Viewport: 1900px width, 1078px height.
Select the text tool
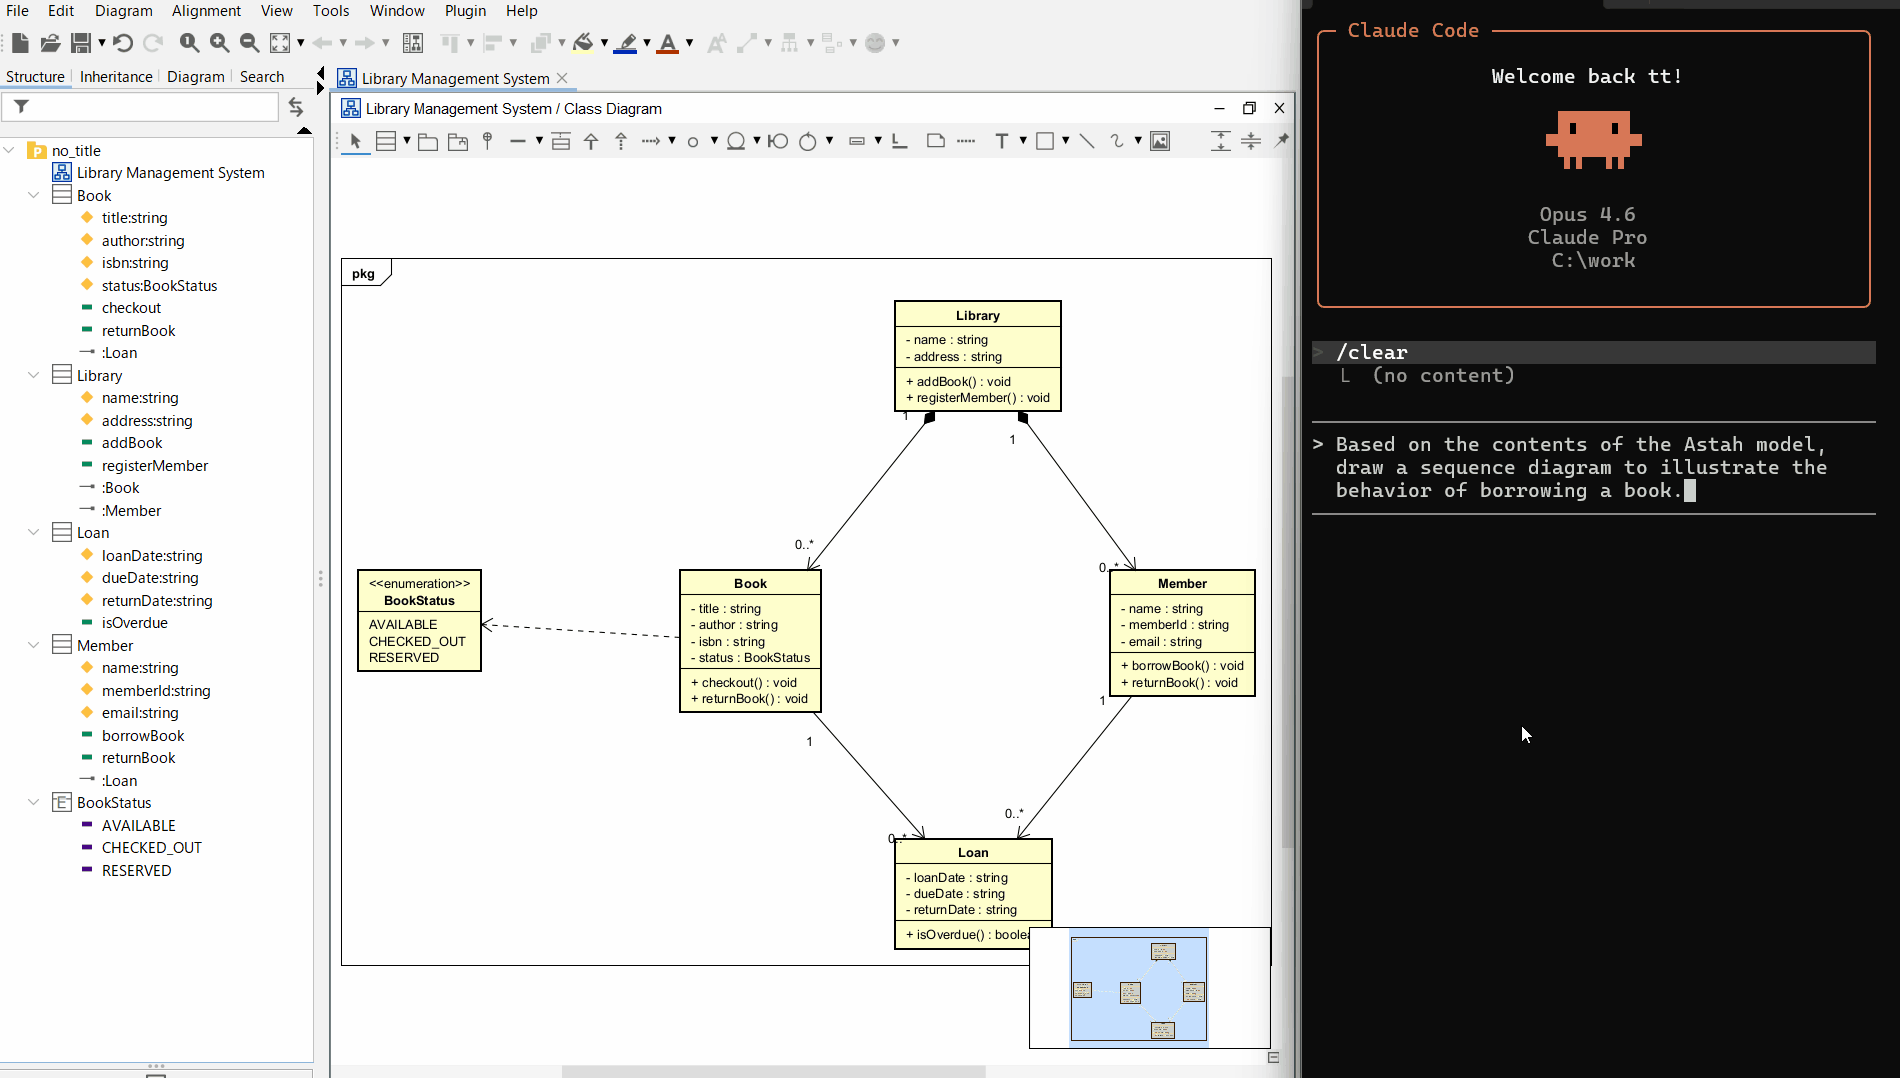tap(1005, 141)
